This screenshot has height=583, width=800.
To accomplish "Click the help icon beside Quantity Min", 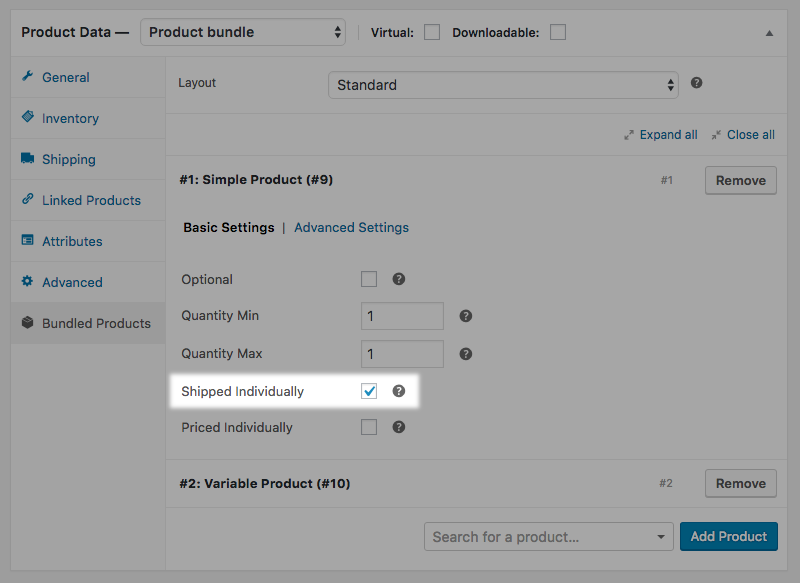I will 465,316.
